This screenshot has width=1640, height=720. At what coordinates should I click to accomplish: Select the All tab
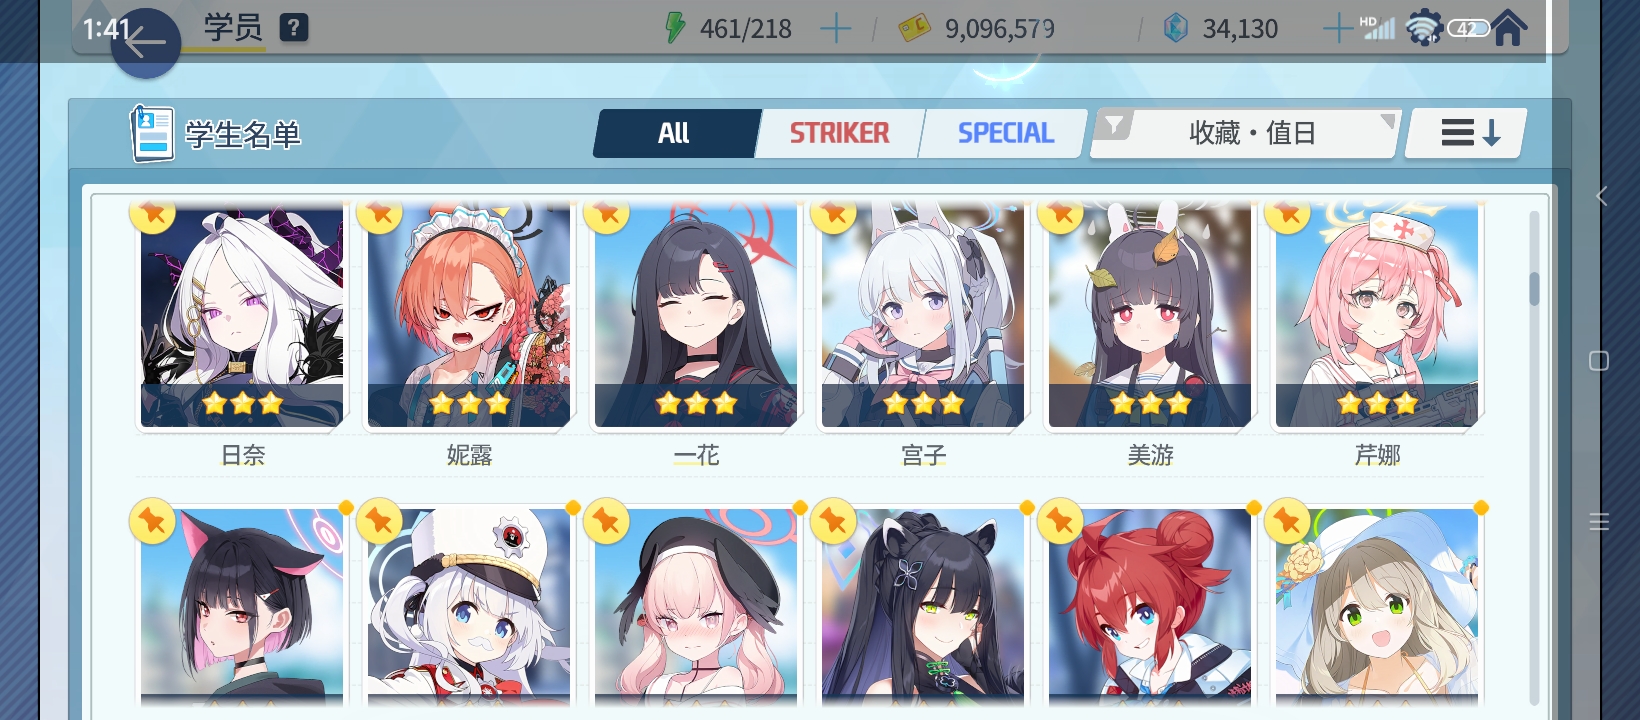tap(675, 133)
